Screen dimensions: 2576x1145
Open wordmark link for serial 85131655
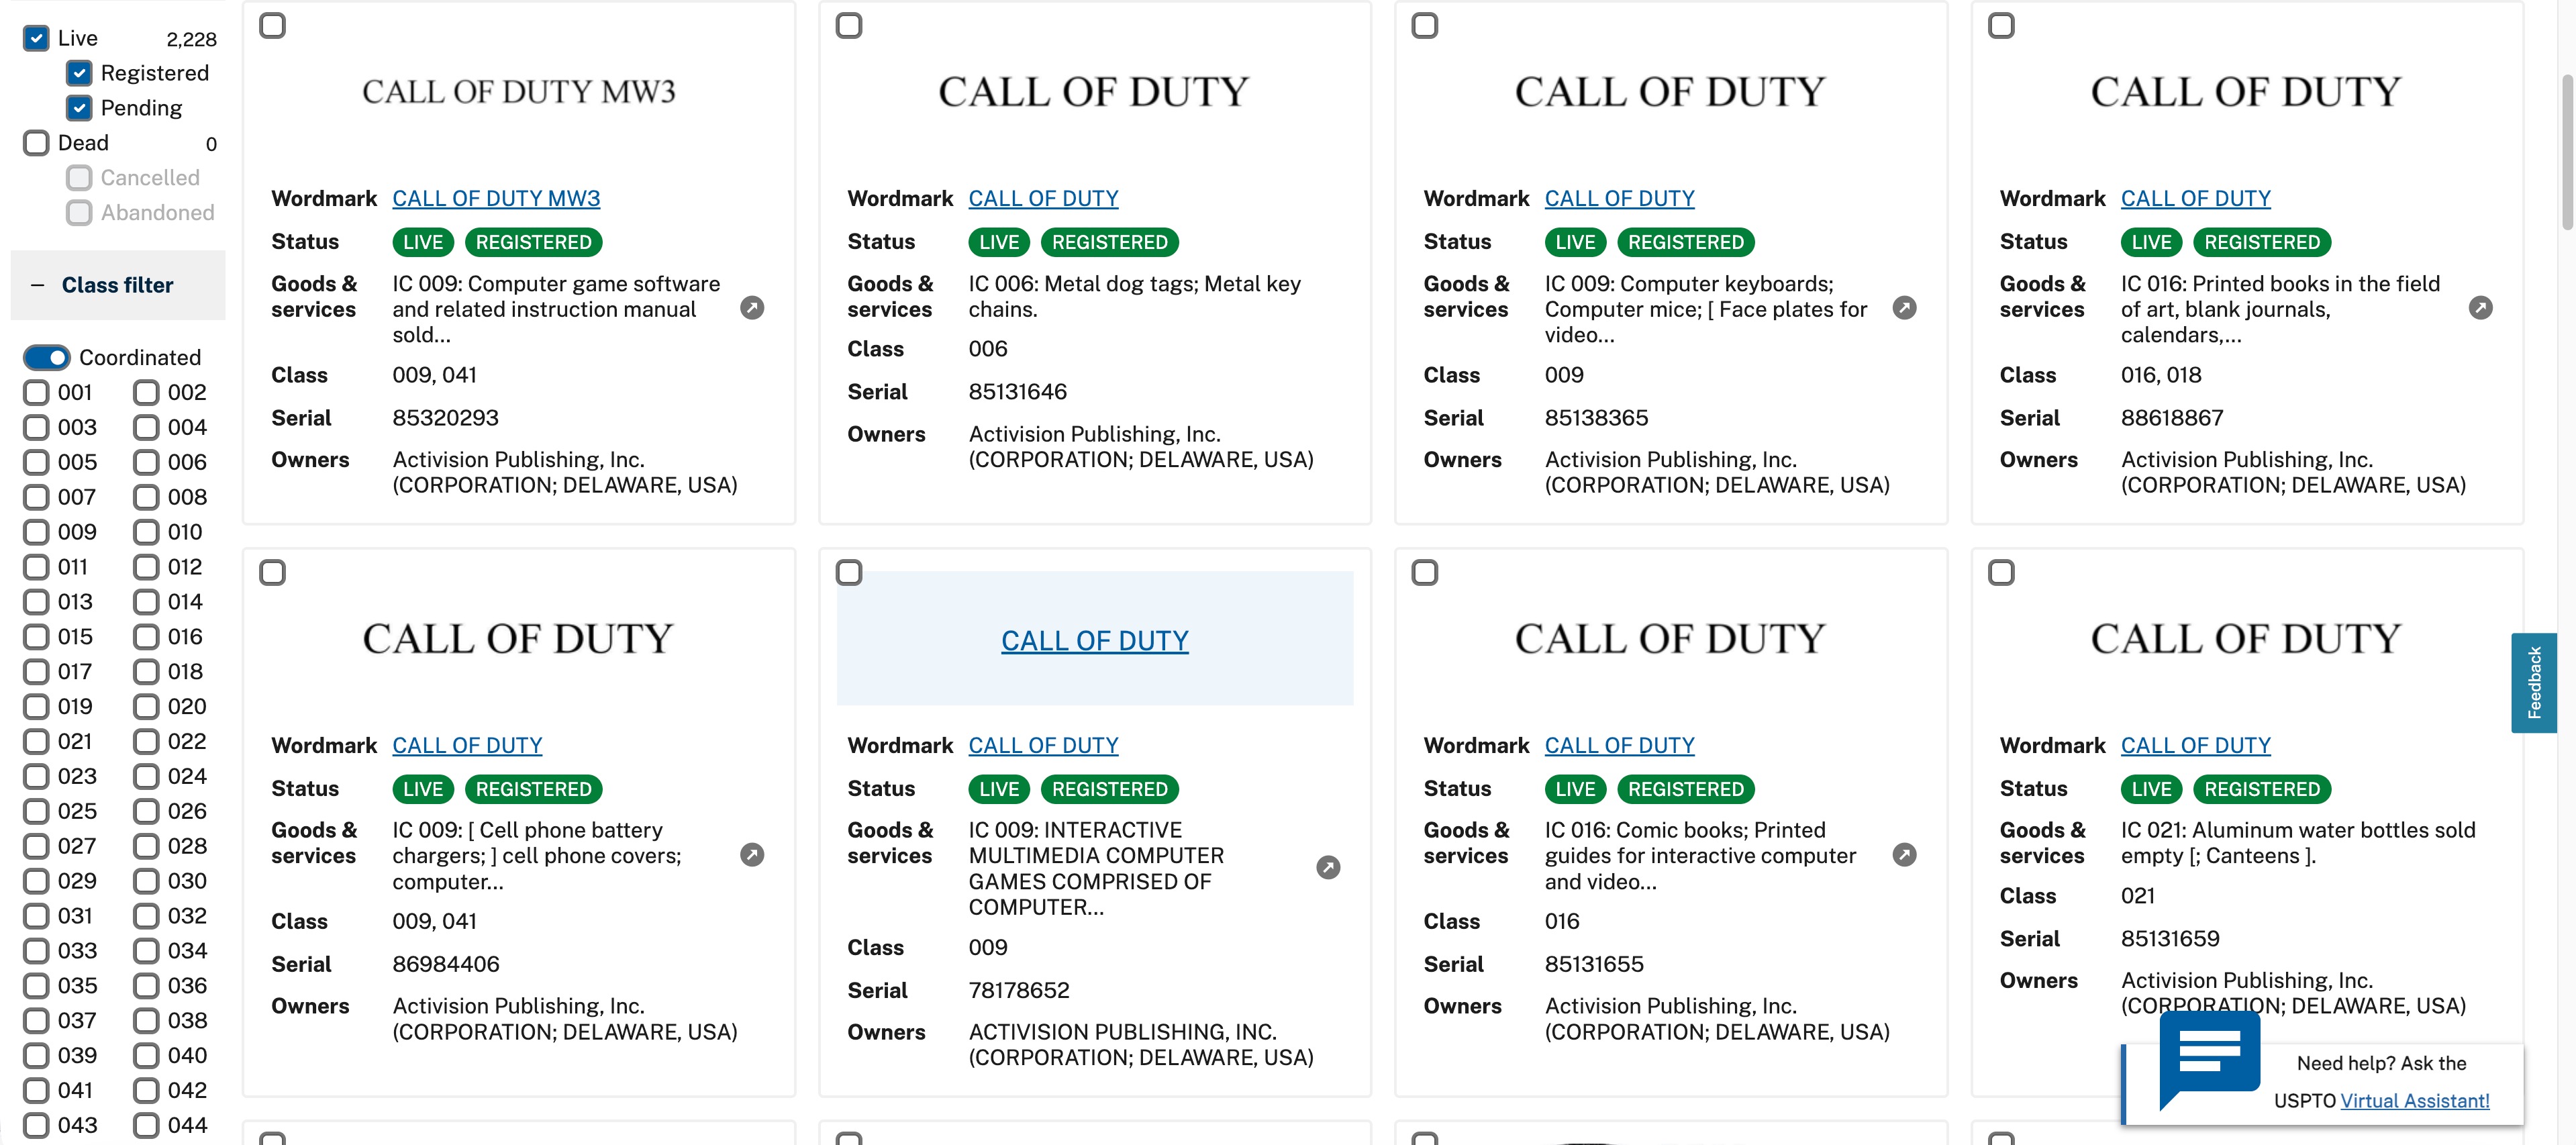1619,745
